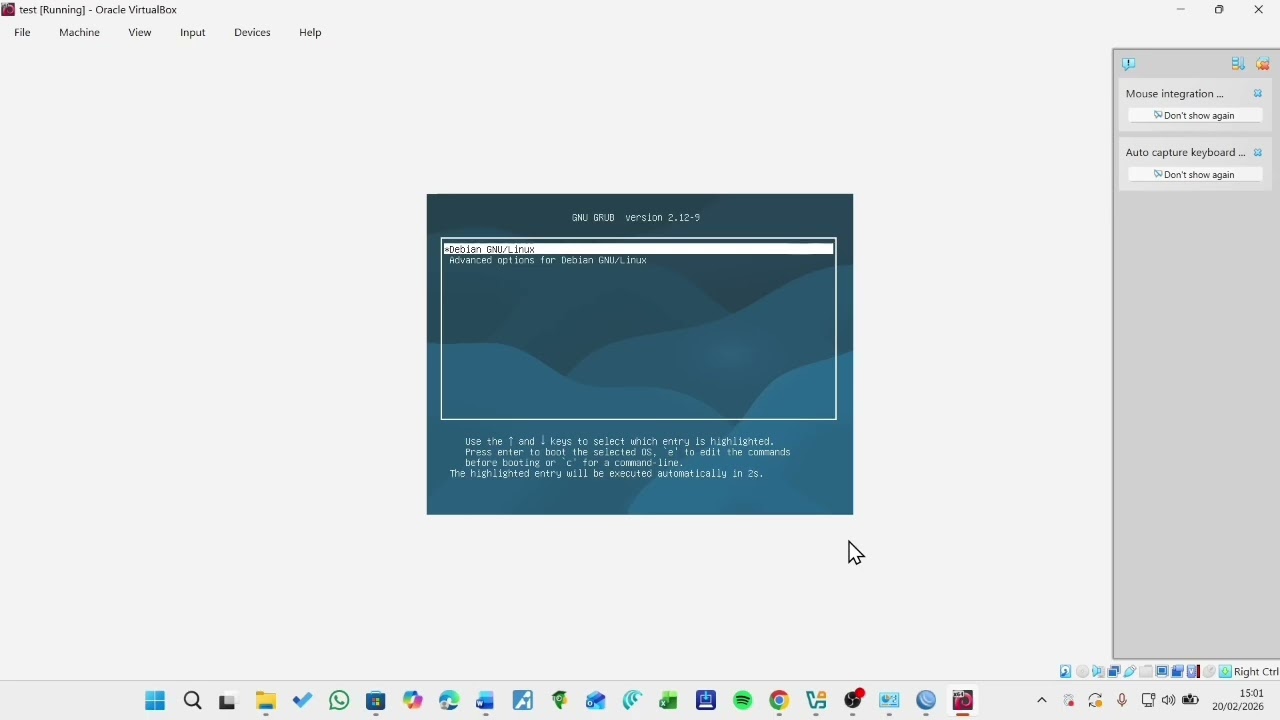Open volume control in system tray
The image size is (1280, 720).
(x=1169, y=701)
